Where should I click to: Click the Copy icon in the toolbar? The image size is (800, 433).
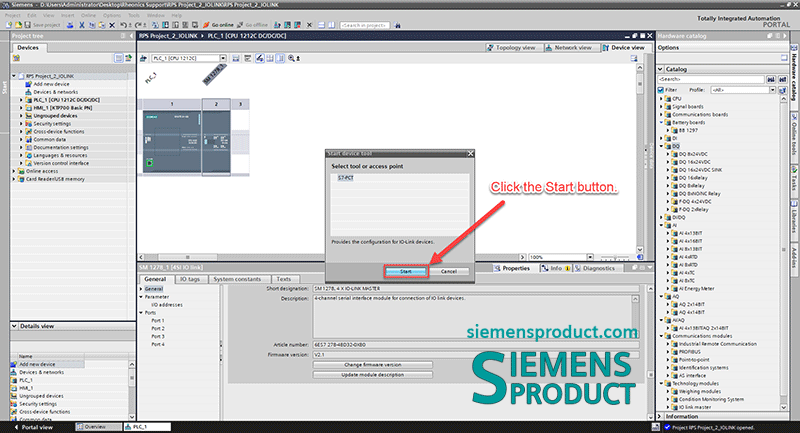pyautogui.click(x=92, y=24)
